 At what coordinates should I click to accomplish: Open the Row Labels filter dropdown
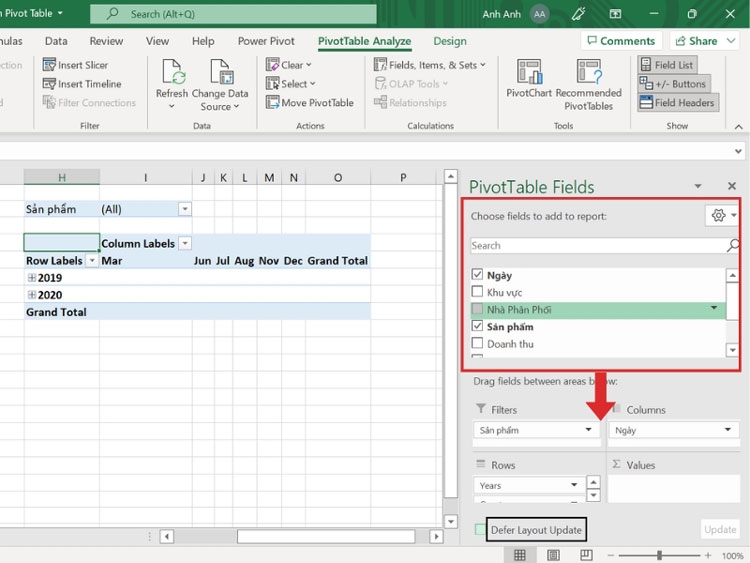coord(92,260)
